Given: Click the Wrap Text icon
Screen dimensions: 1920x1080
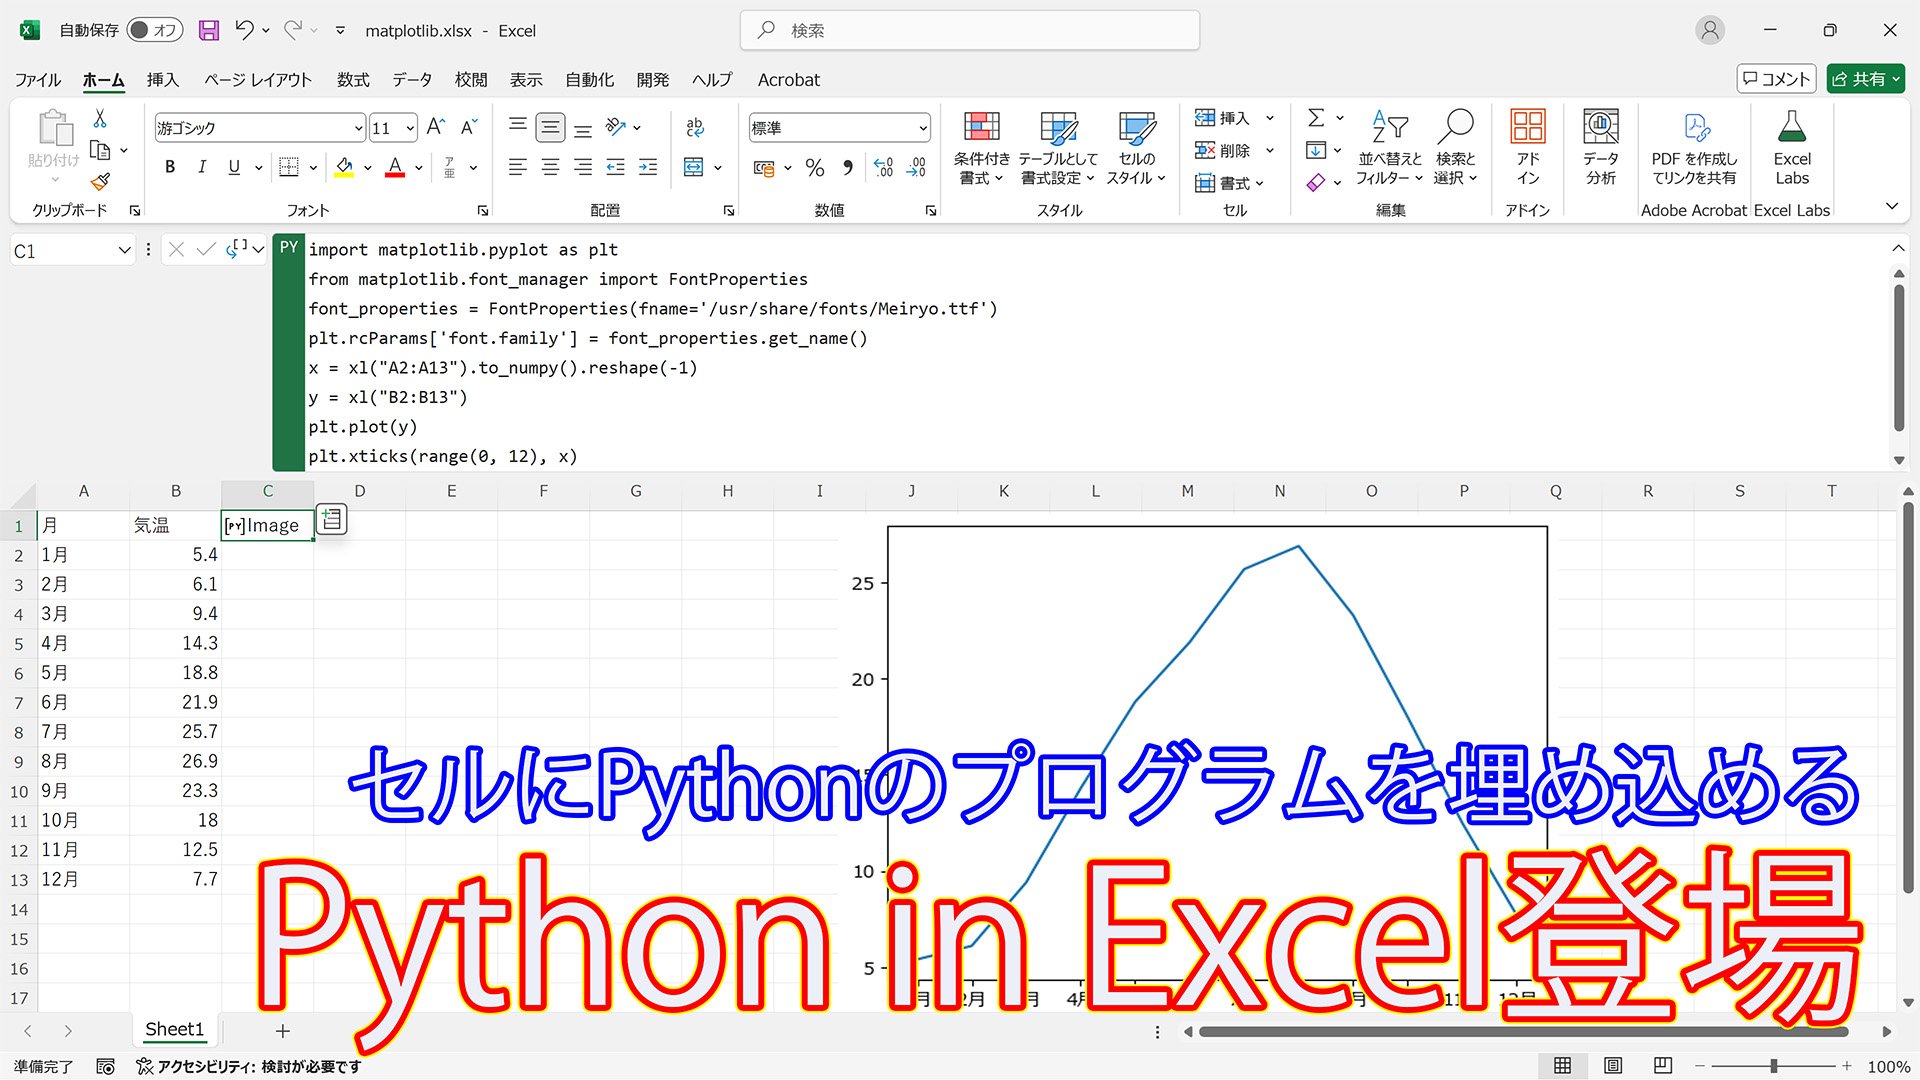Looking at the screenshot, I should coord(695,127).
